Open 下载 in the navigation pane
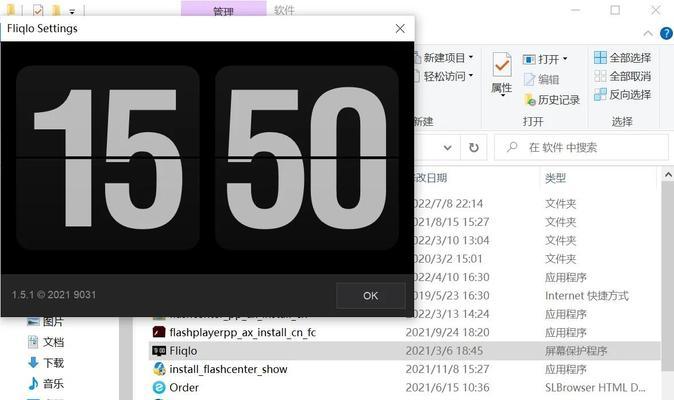This screenshot has height=400, width=674. coord(53,363)
